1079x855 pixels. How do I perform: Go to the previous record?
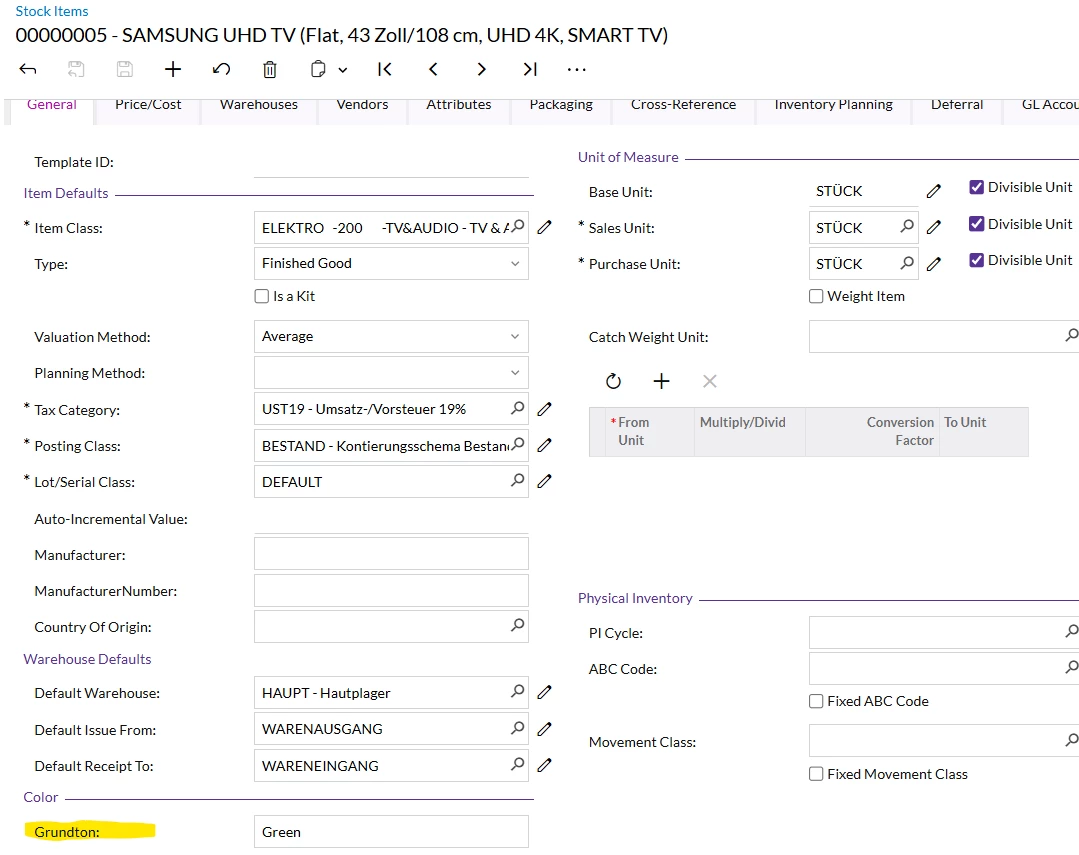tap(433, 70)
